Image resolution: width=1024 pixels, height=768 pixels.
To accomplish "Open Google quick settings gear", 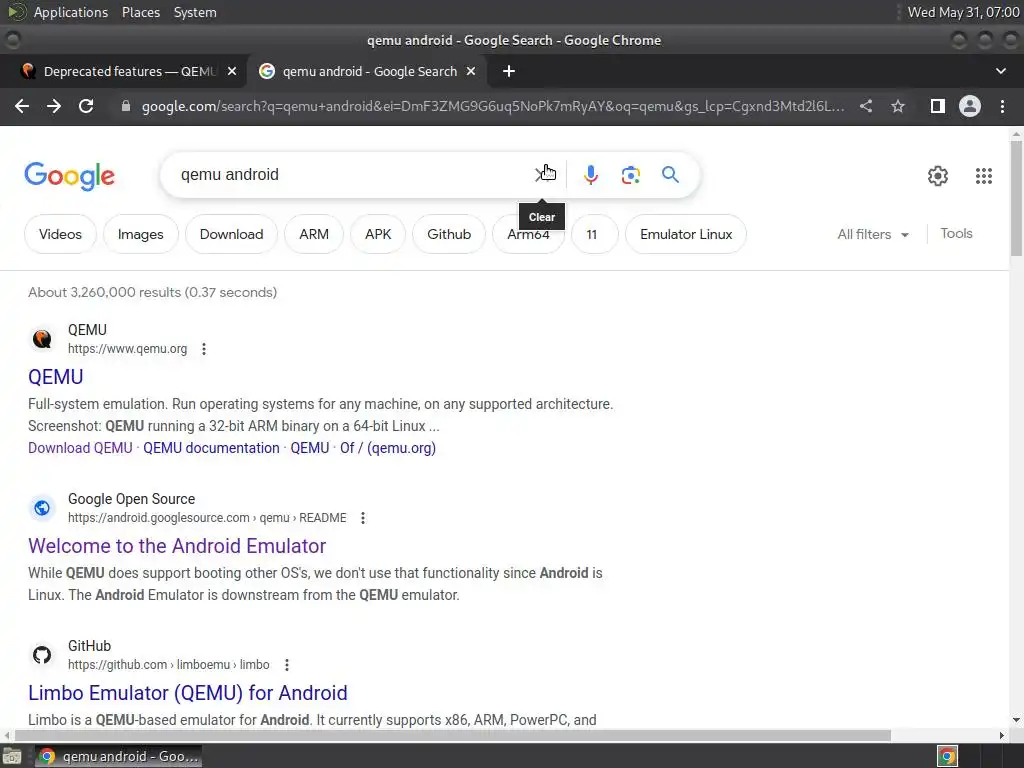I will pyautogui.click(x=938, y=176).
